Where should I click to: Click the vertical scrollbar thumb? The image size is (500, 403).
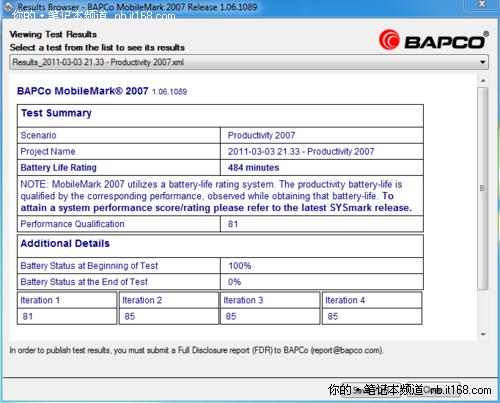pos(482,188)
